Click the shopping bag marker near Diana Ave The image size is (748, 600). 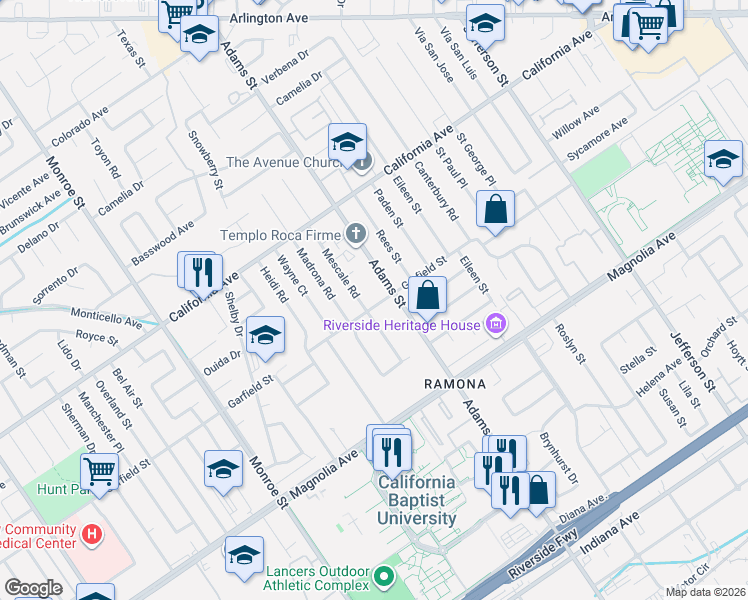click(x=539, y=490)
